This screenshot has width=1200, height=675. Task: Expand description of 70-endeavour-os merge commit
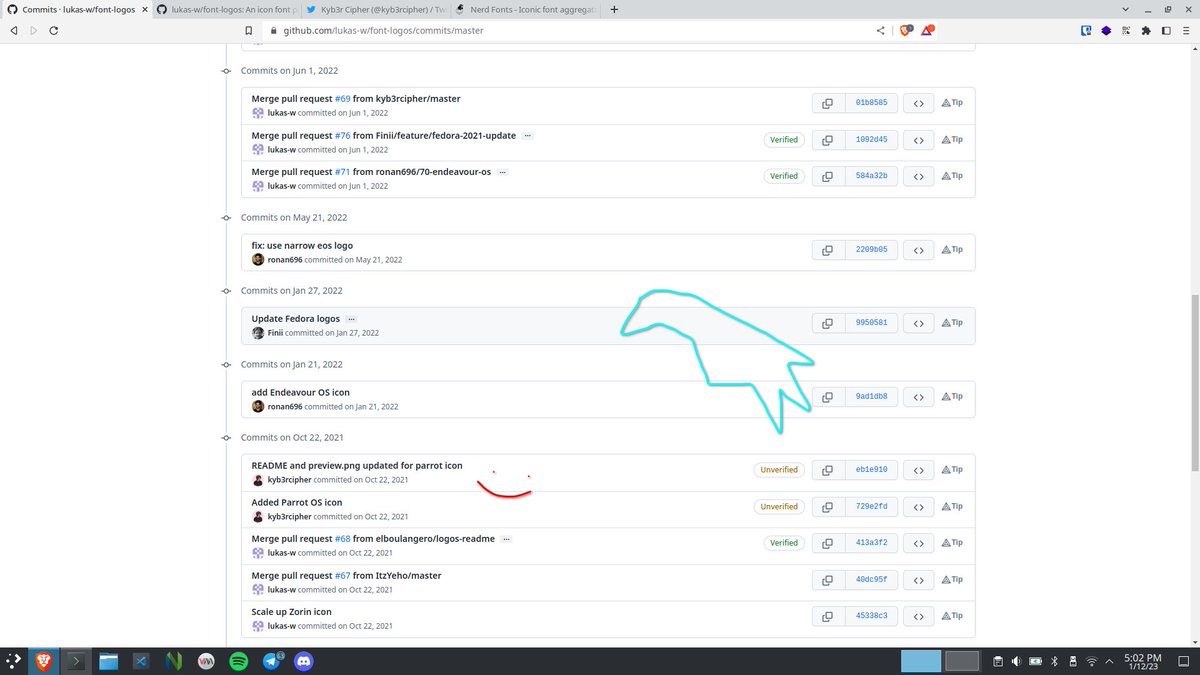click(502, 172)
